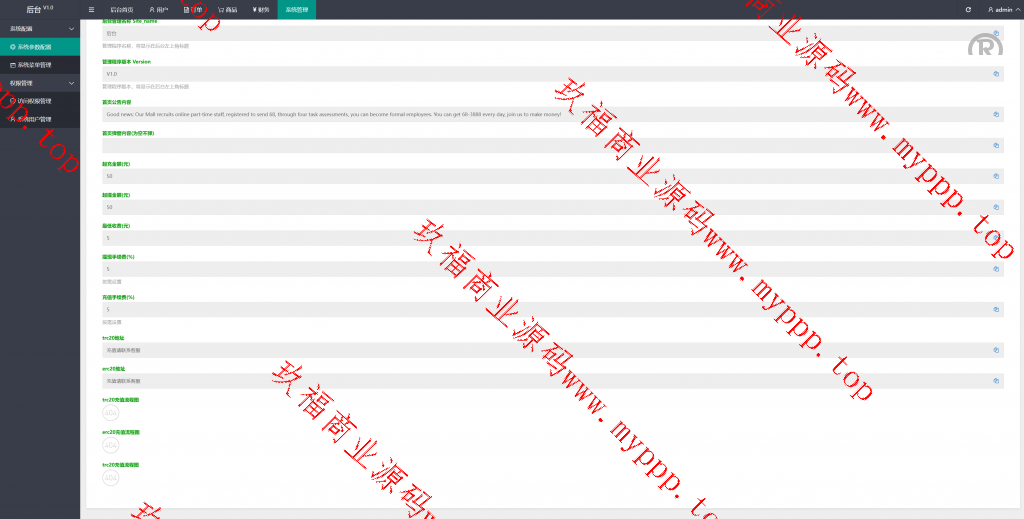Click the erc20充值流程图 image thumbnail
The image size is (1024, 519).
coord(110,445)
